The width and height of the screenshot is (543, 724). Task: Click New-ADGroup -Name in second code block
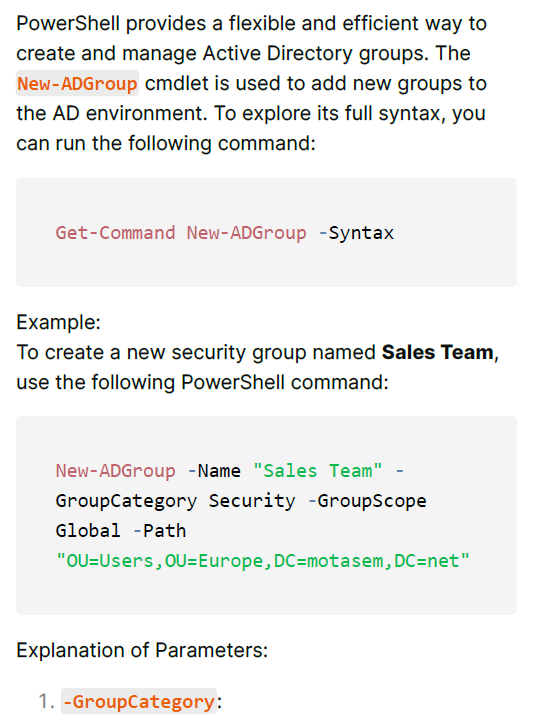[x=148, y=471]
